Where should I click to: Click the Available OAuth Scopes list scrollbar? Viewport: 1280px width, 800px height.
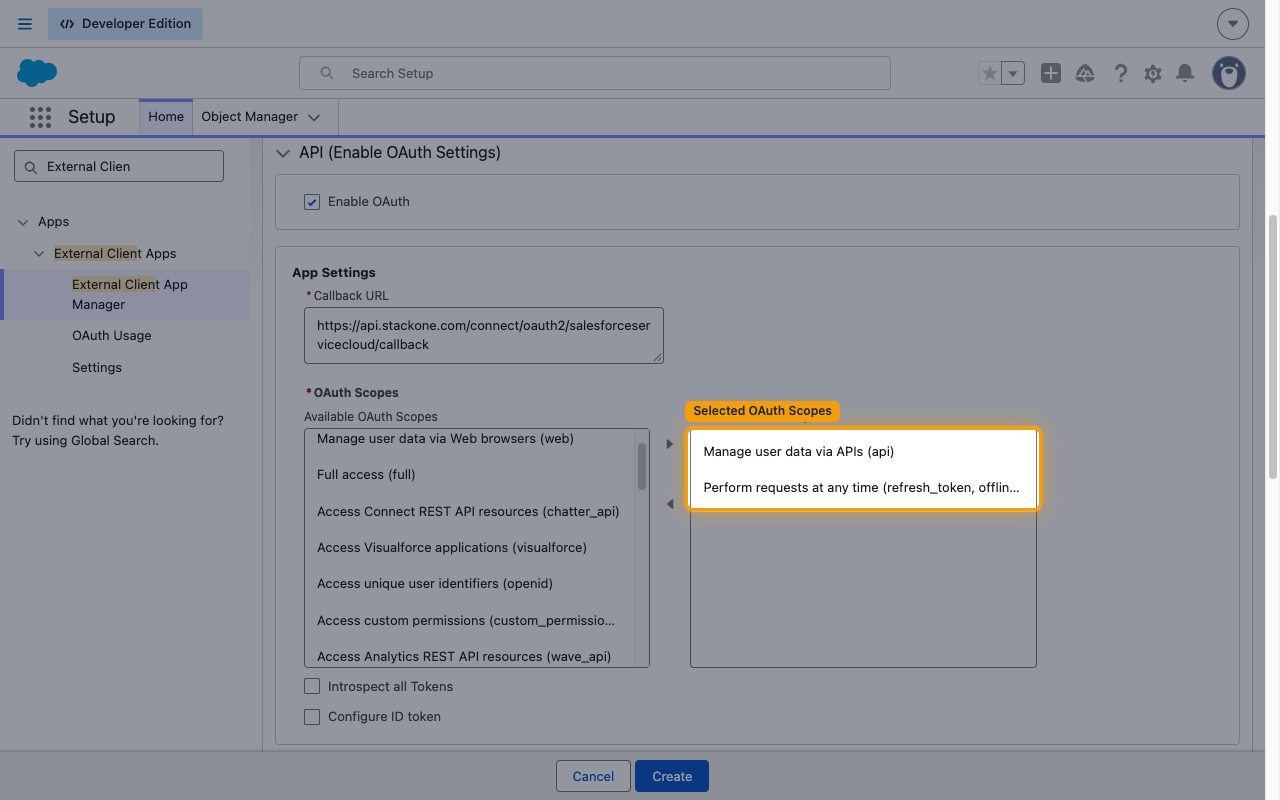point(642,466)
